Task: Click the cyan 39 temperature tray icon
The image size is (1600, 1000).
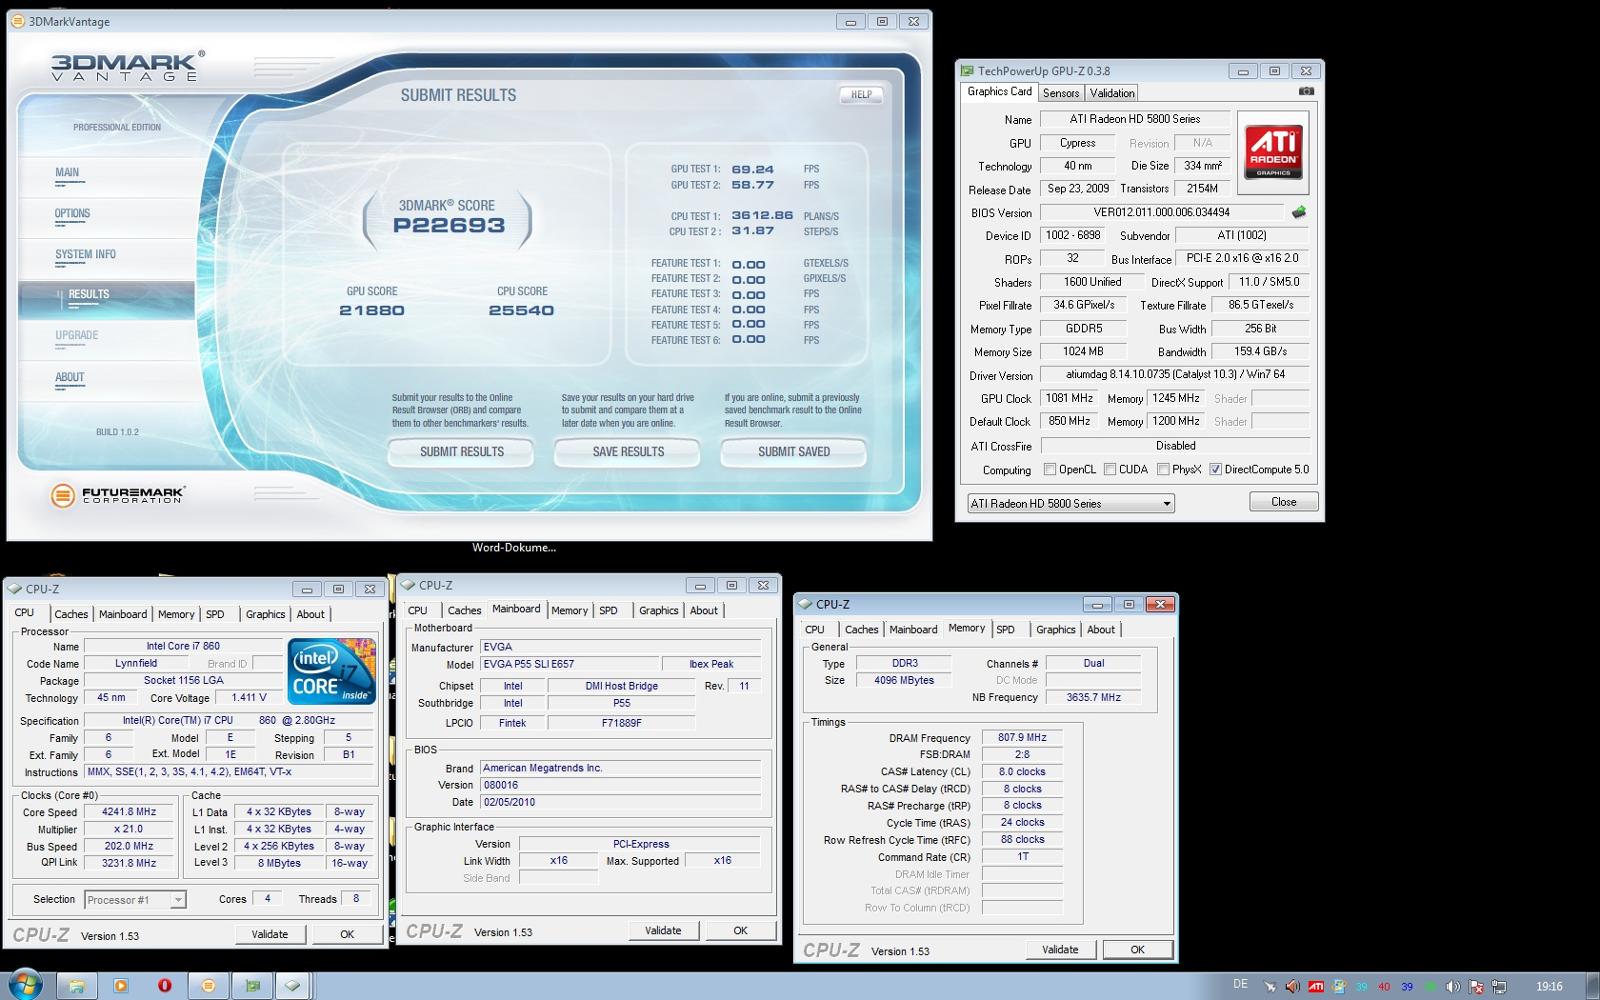Action: (x=1361, y=987)
